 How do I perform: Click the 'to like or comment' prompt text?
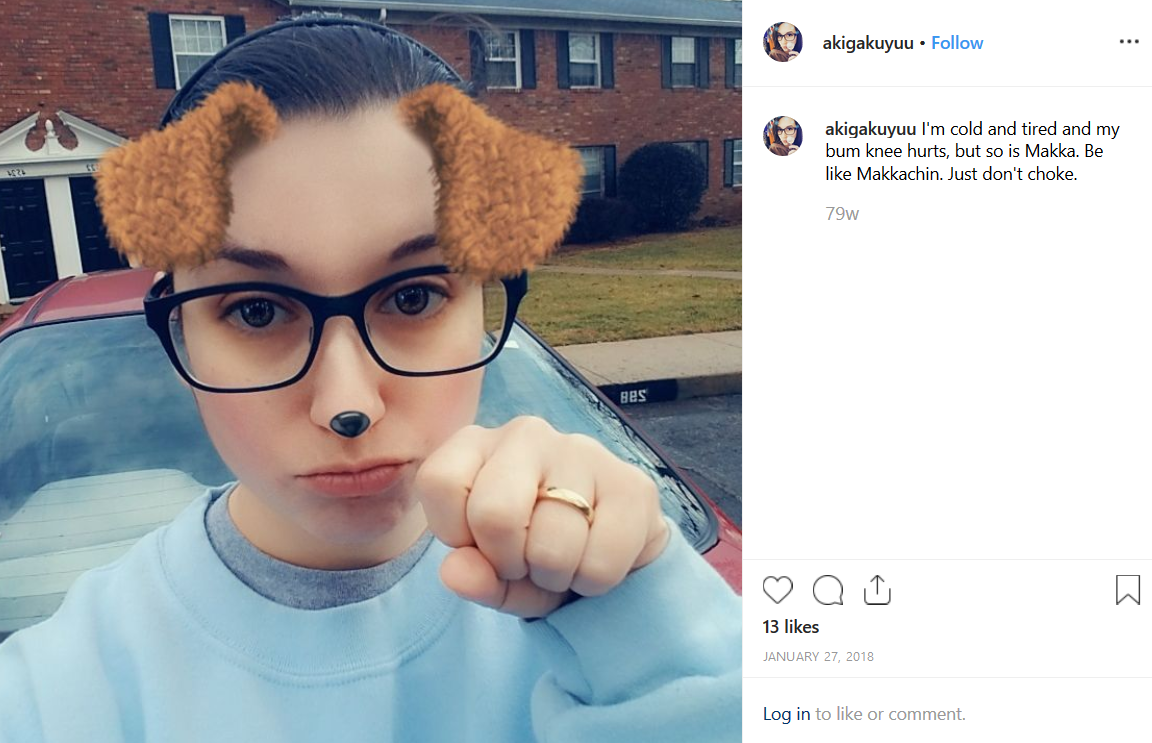tap(890, 714)
